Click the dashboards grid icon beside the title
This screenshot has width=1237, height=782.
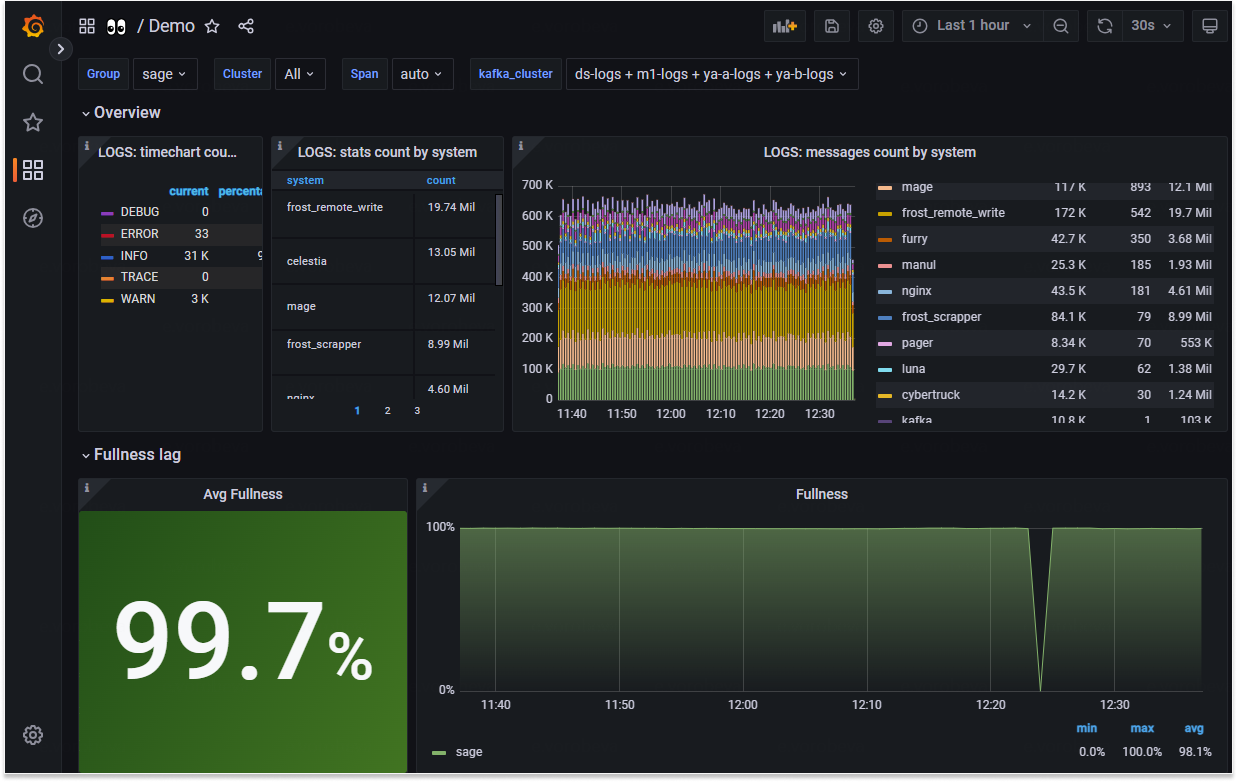[87, 26]
